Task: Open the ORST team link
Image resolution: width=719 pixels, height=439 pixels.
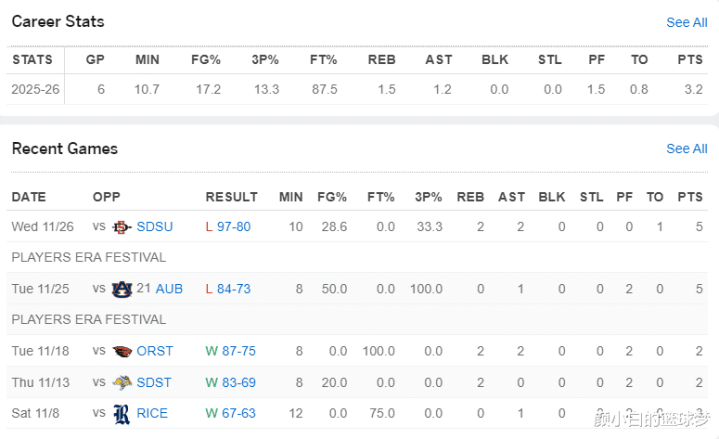Action: pyautogui.click(x=154, y=351)
